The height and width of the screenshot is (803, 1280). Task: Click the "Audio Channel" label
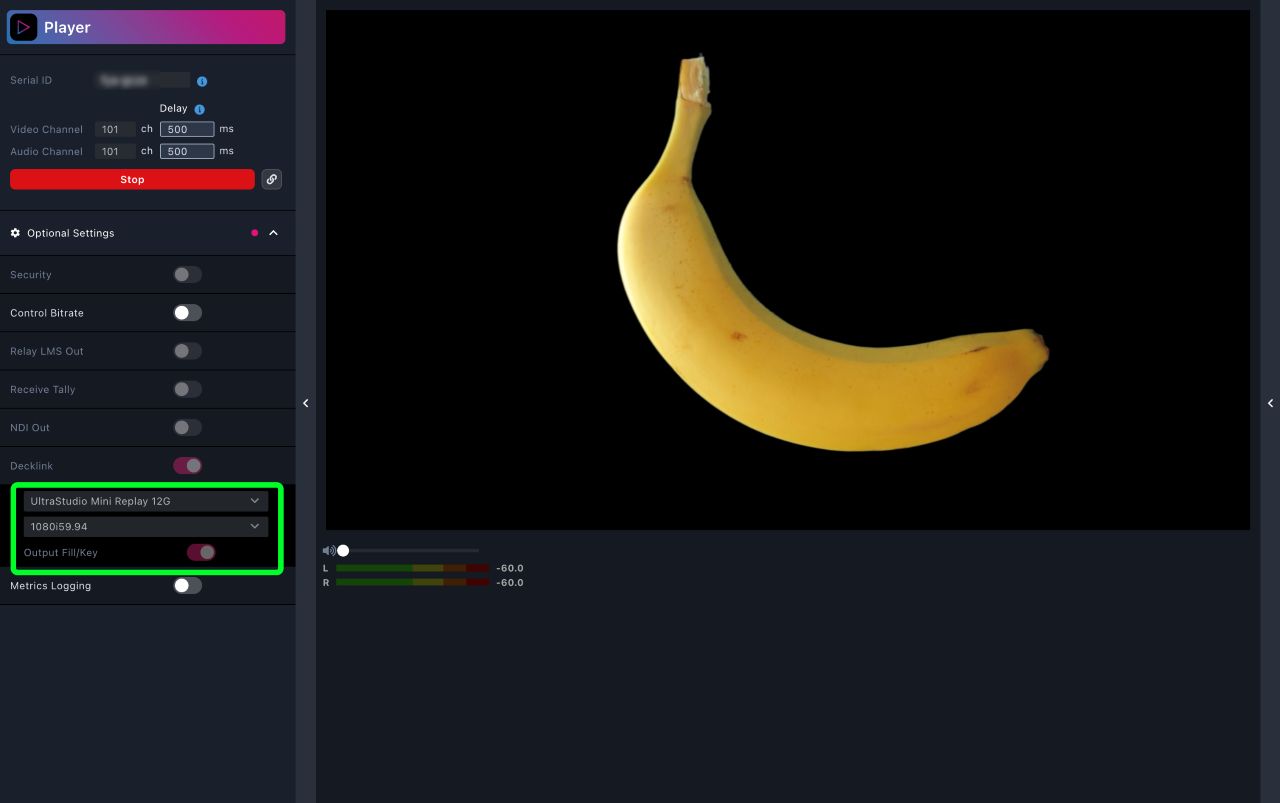click(47, 152)
